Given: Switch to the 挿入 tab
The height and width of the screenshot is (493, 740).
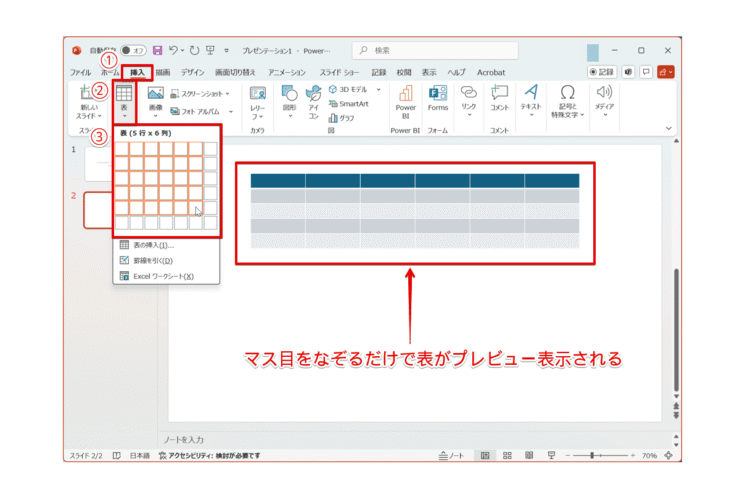Looking at the screenshot, I should tap(137, 72).
